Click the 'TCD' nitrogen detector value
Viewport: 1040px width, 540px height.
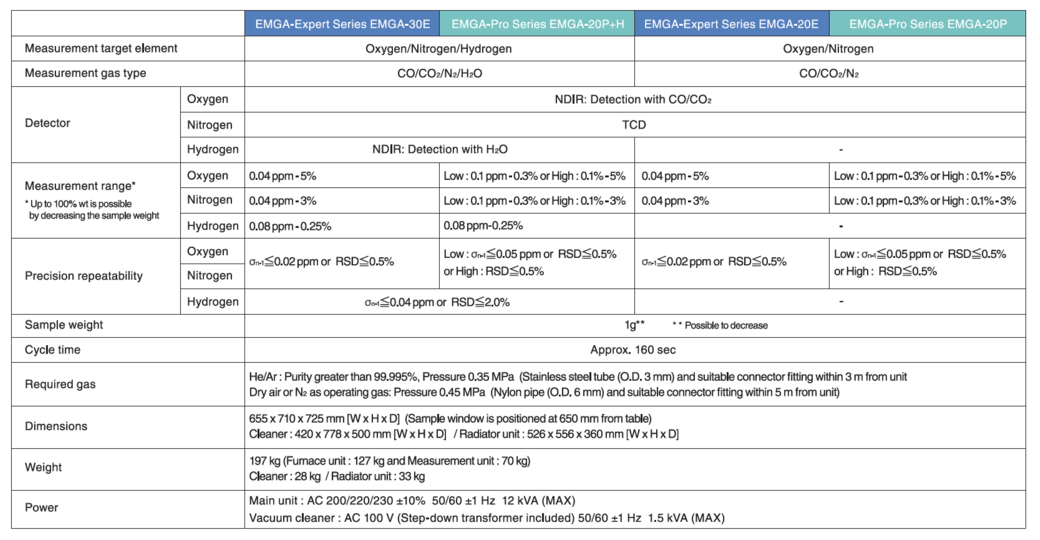coord(633,125)
